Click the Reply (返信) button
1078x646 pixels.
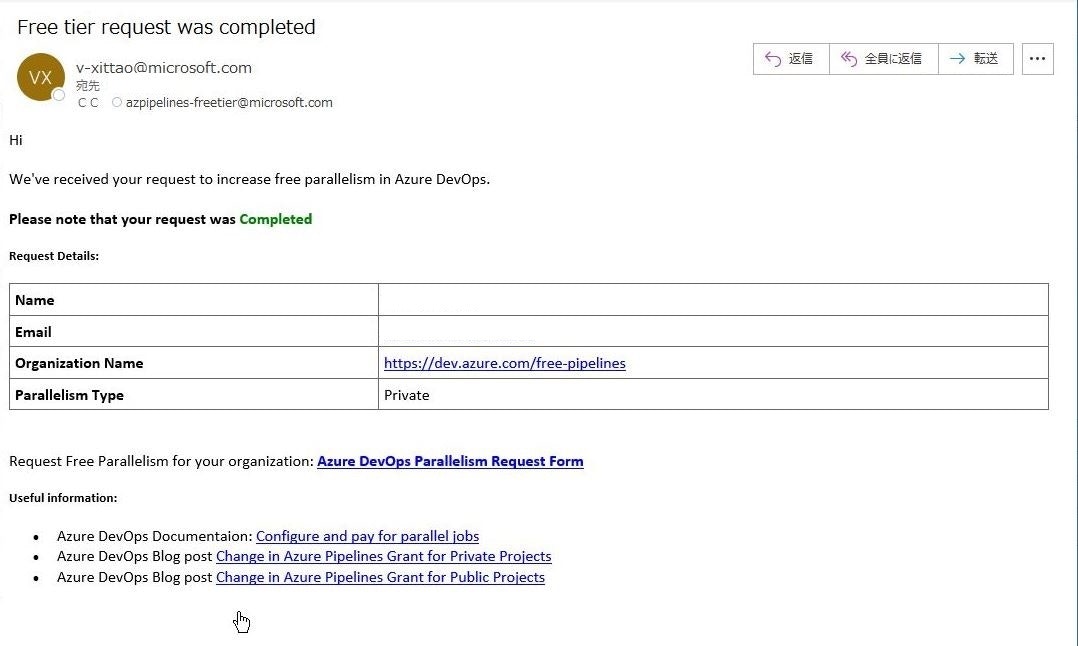(x=791, y=59)
